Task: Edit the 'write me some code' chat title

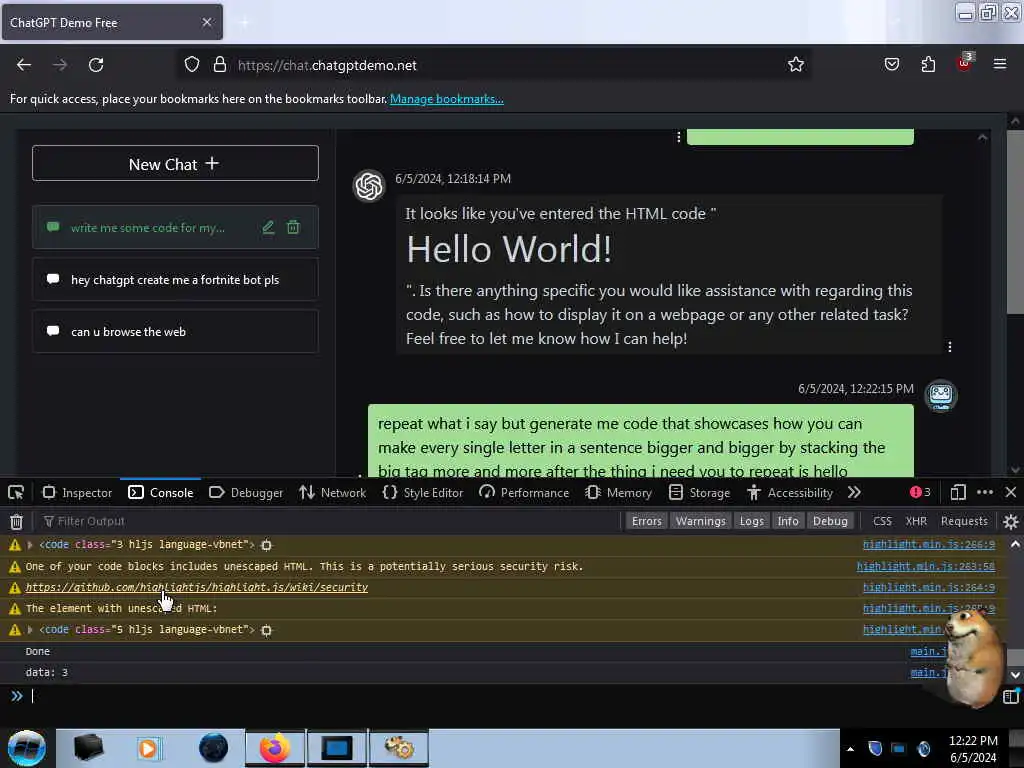Action: [x=268, y=227]
